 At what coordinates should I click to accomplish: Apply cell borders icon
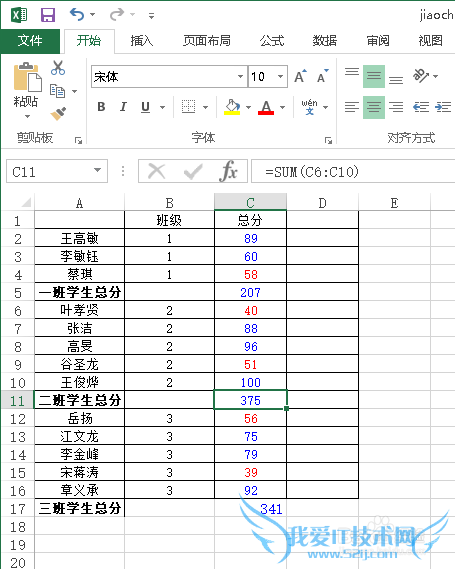click(x=188, y=107)
